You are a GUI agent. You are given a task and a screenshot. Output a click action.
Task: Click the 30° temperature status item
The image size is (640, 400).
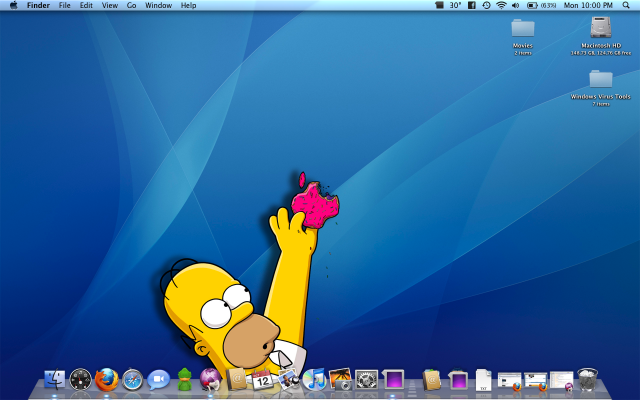click(x=455, y=5)
